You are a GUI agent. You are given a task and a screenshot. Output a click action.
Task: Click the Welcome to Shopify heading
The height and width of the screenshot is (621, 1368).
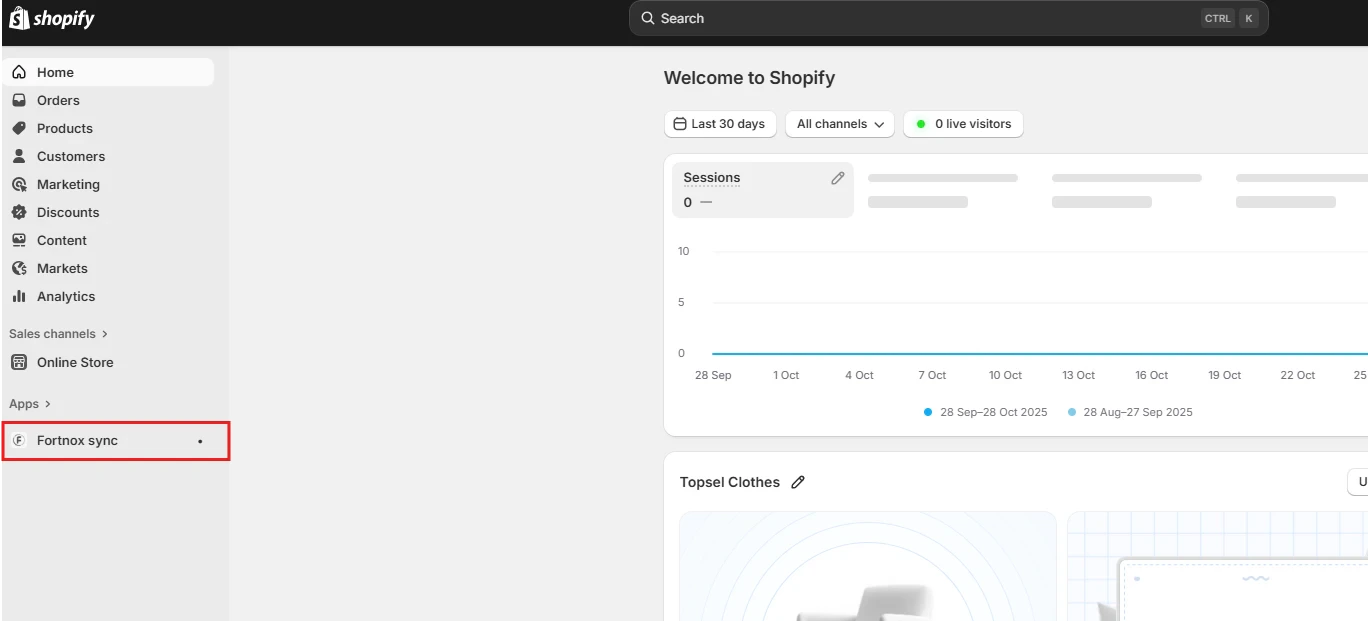pyautogui.click(x=749, y=78)
